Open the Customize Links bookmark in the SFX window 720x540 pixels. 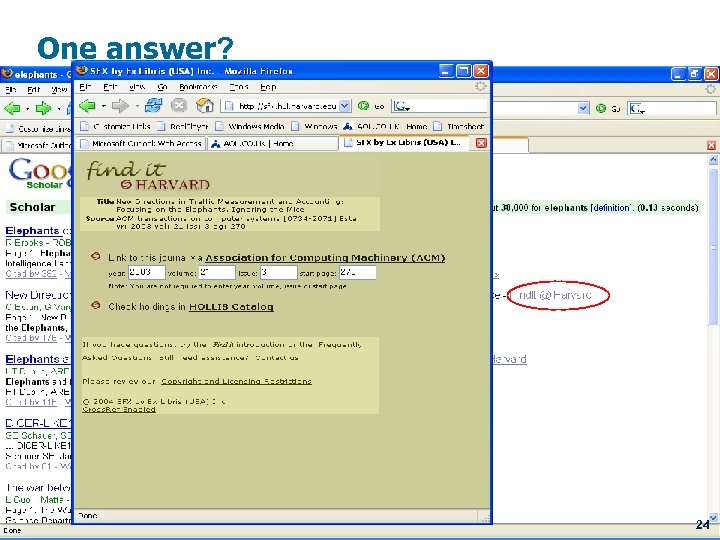[x=116, y=126]
